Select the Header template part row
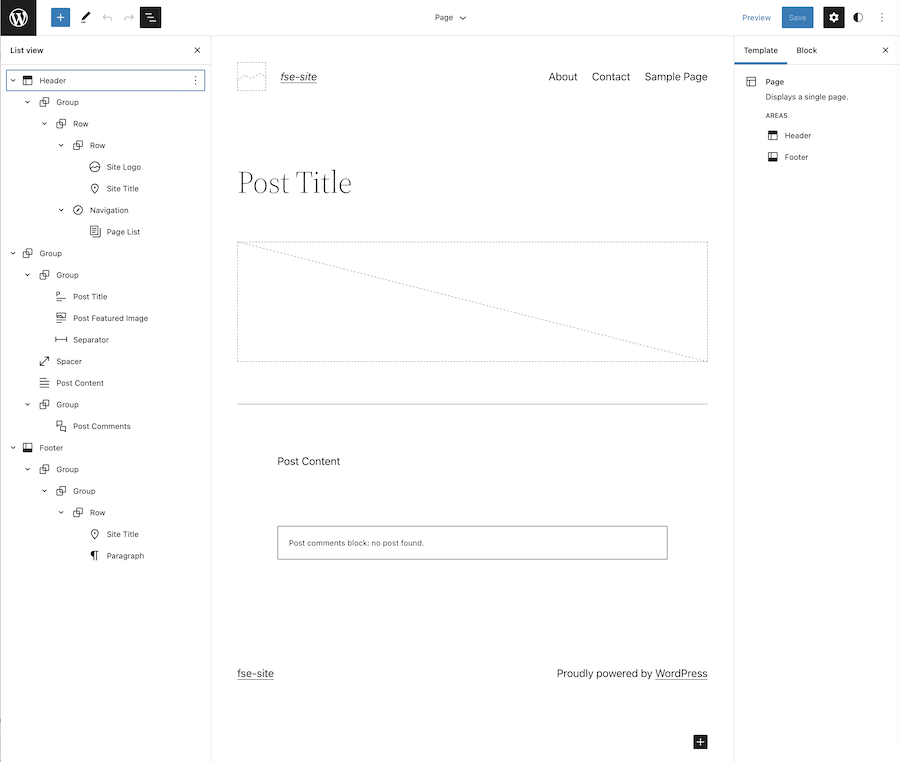The width and height of the screenshot is (900, 762). coord(105,80)
